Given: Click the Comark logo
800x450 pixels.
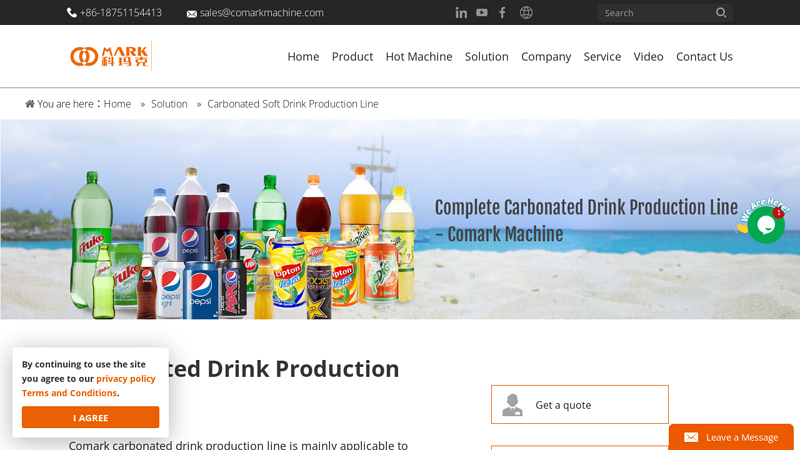Looking at the screenshot, I should coord(110,56).
